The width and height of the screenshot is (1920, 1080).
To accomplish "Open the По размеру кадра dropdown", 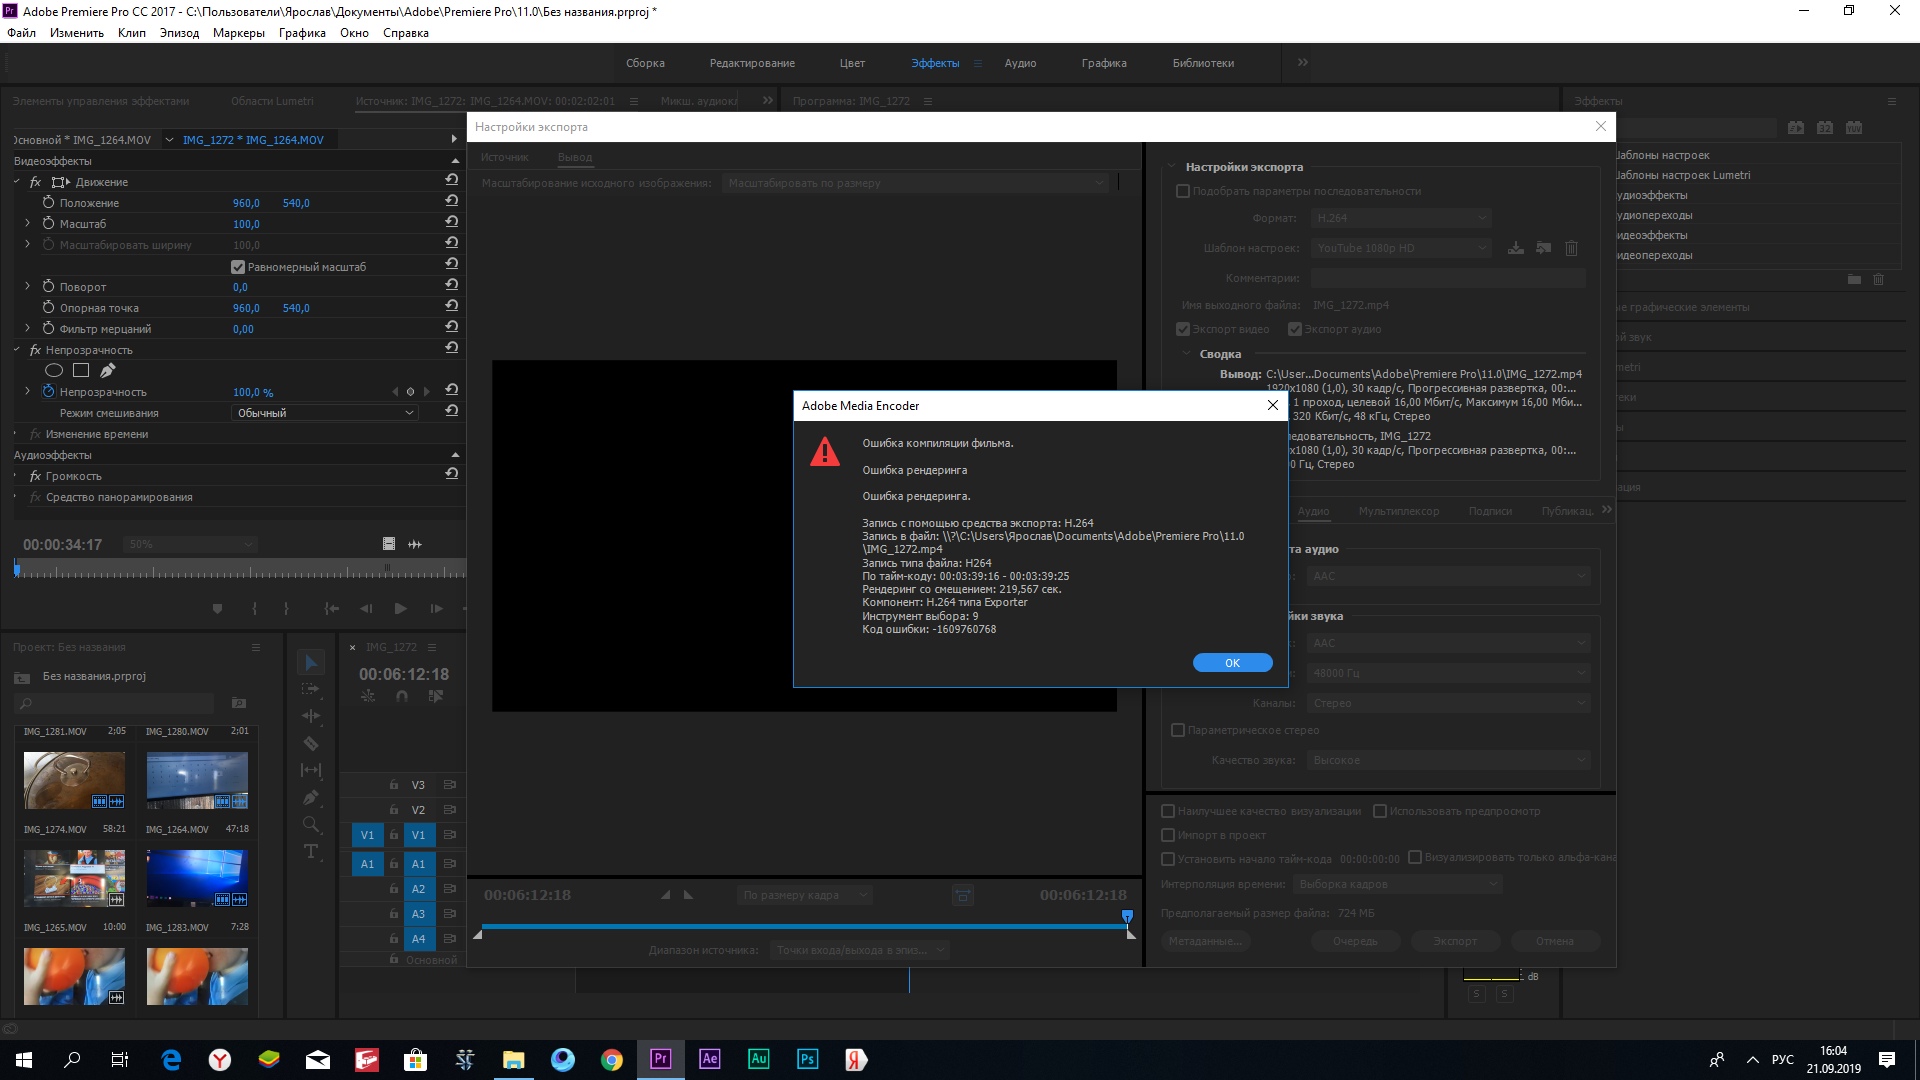I will coord(805,895).
